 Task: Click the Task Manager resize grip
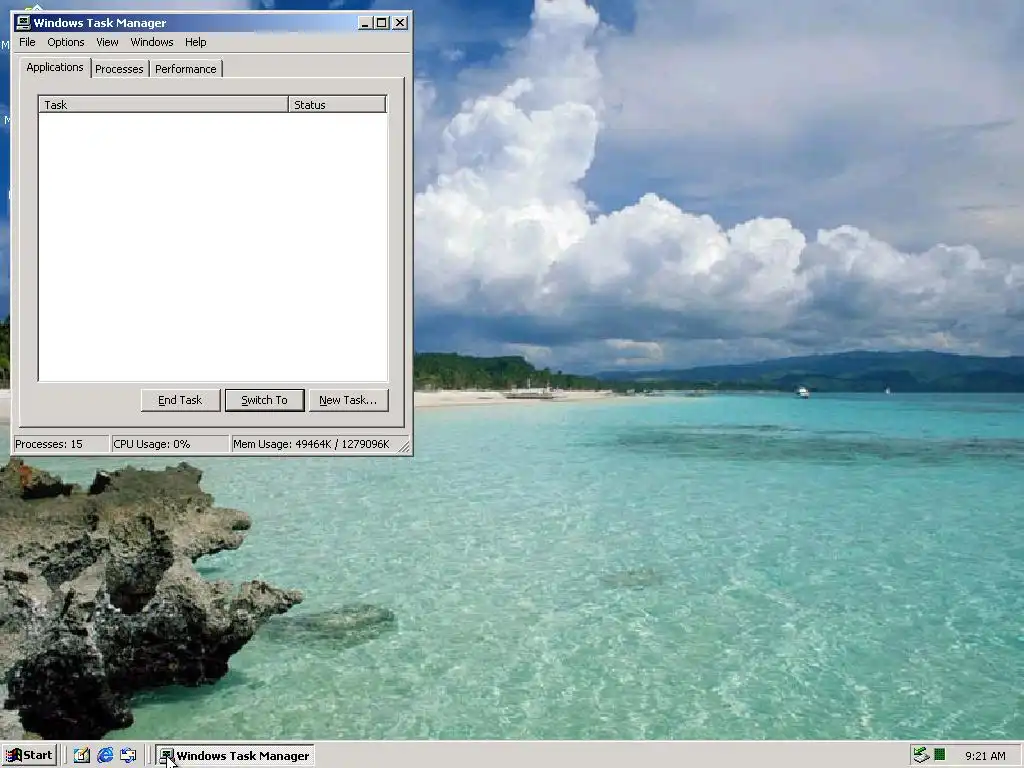click(x=404, y=447)
